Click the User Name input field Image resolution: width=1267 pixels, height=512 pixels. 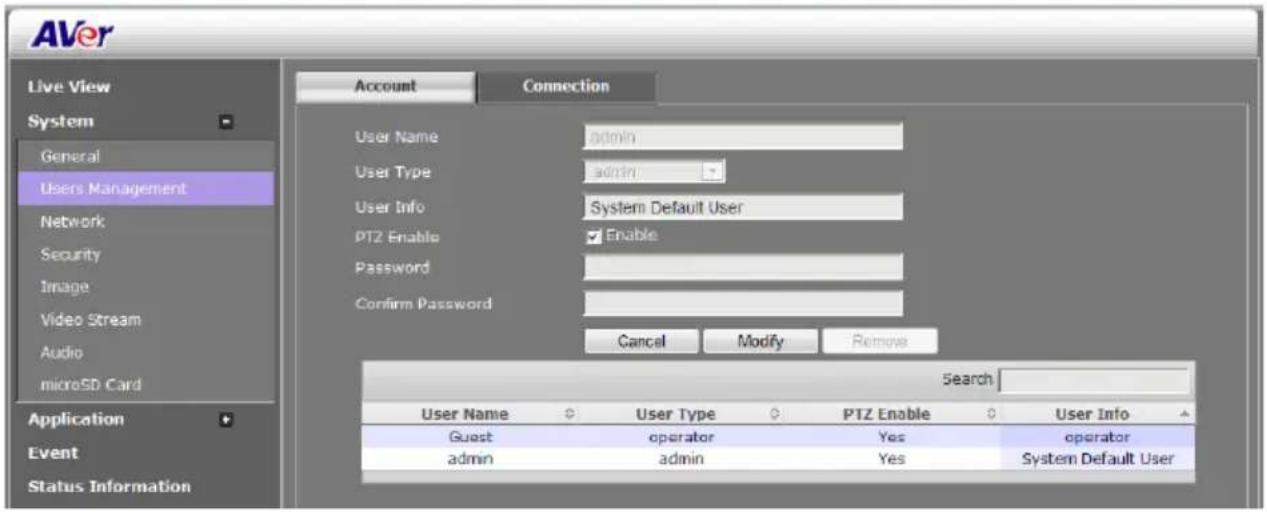(743, 136)
